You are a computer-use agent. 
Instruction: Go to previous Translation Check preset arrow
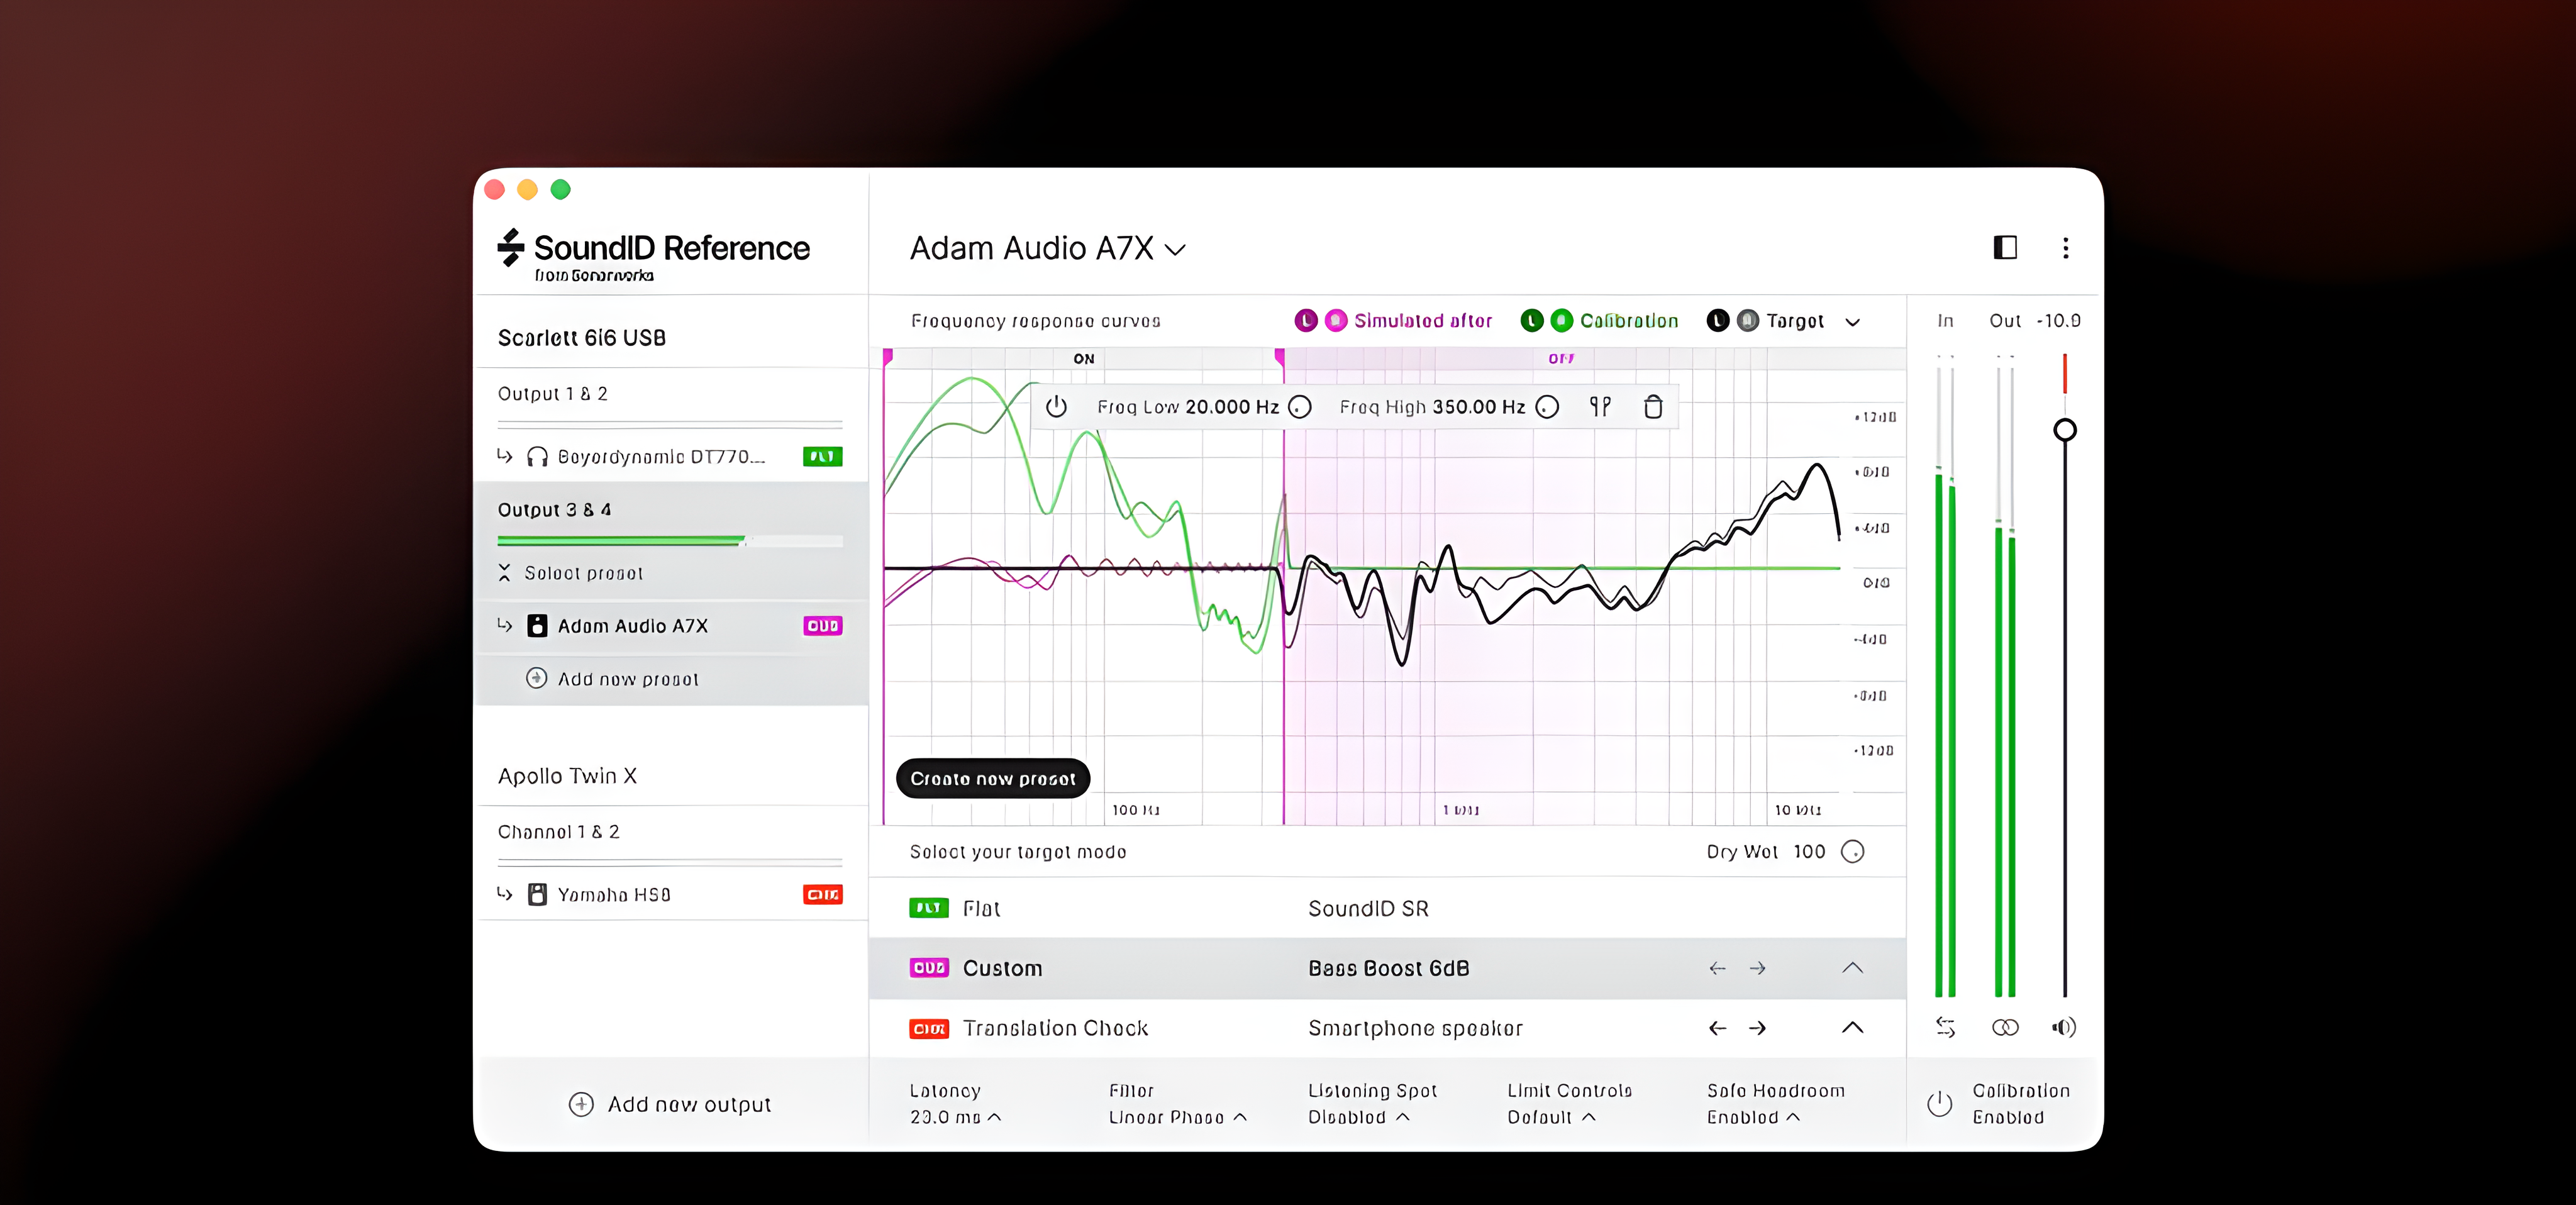1717,1028
